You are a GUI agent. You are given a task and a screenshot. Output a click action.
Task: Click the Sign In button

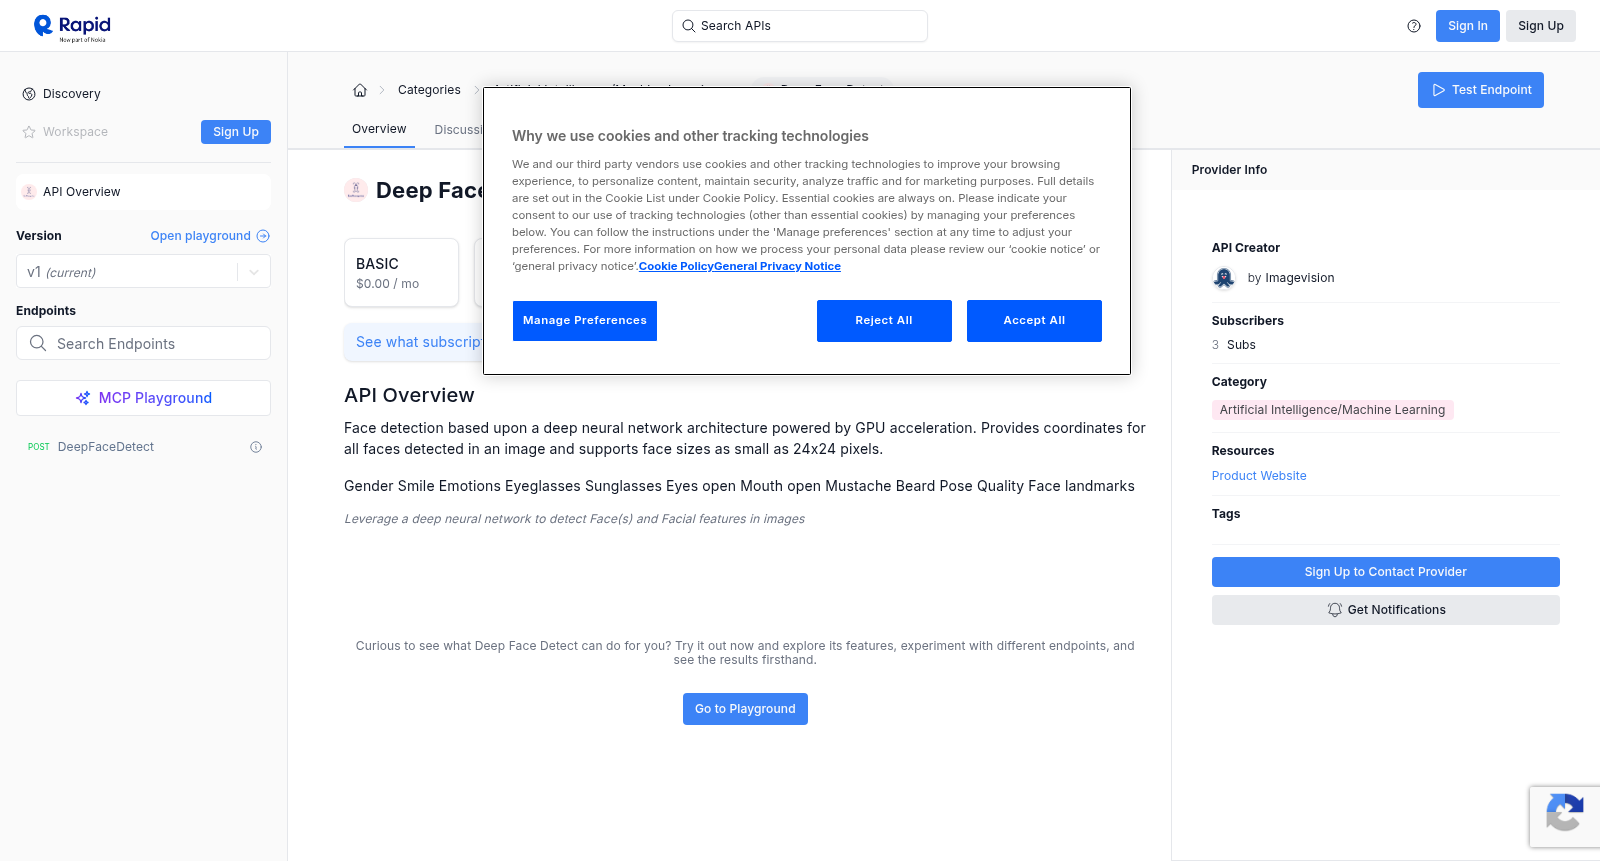pos(1468,26)
